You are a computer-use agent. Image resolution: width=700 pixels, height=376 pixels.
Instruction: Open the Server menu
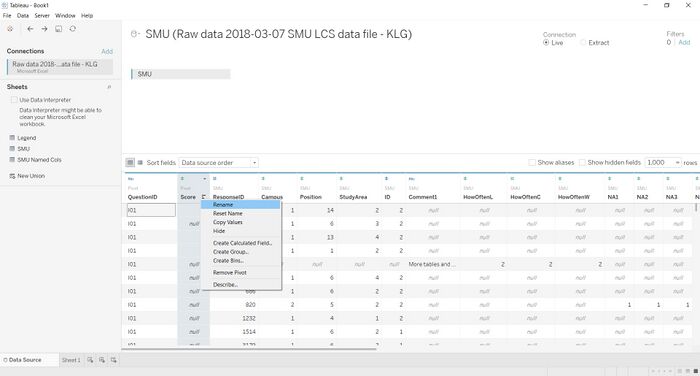tap(42, 16)
